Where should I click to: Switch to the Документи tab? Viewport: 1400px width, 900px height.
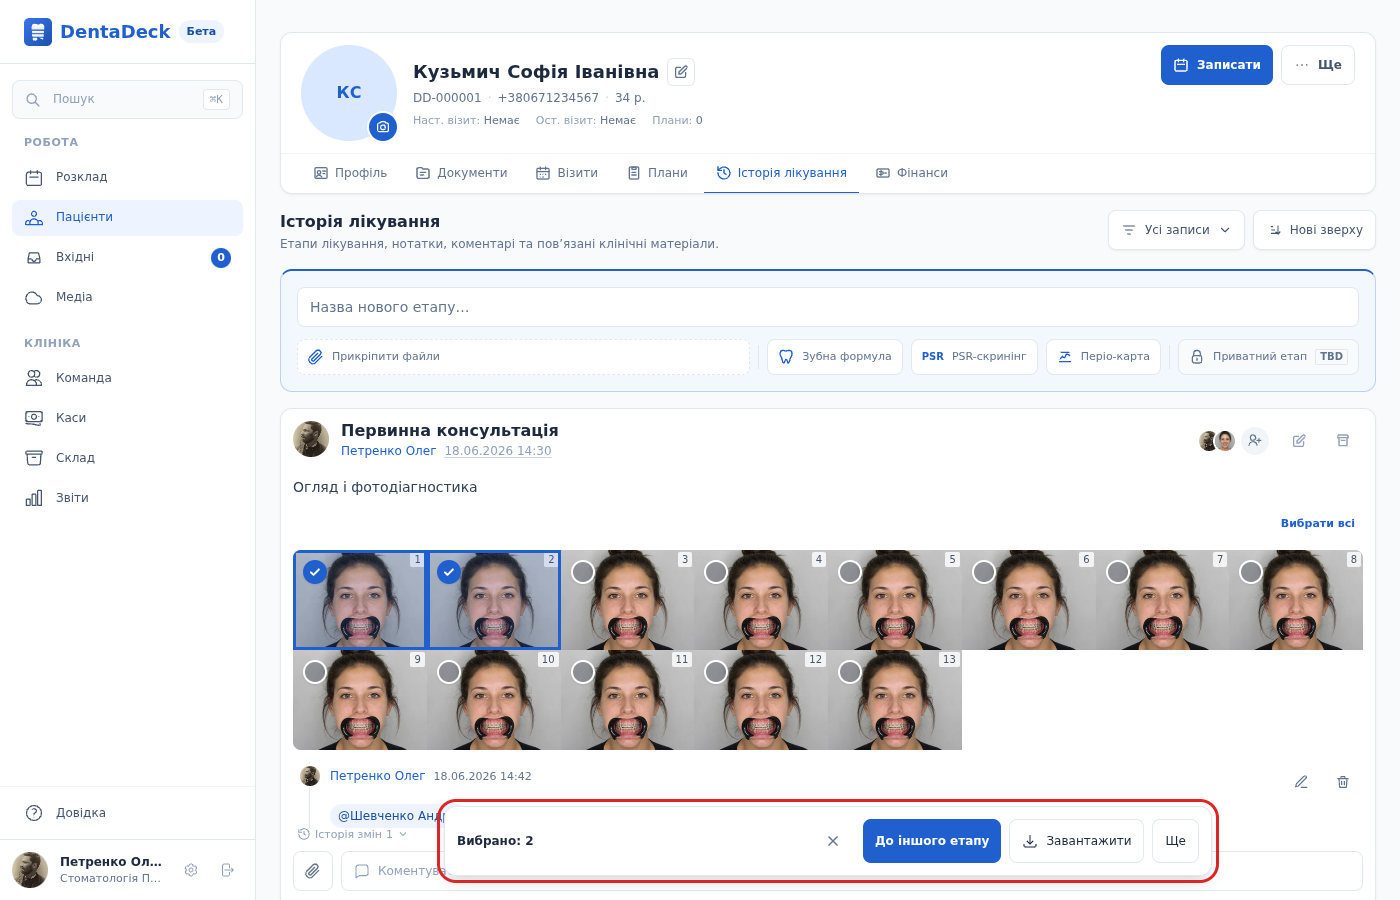point(461,173)
